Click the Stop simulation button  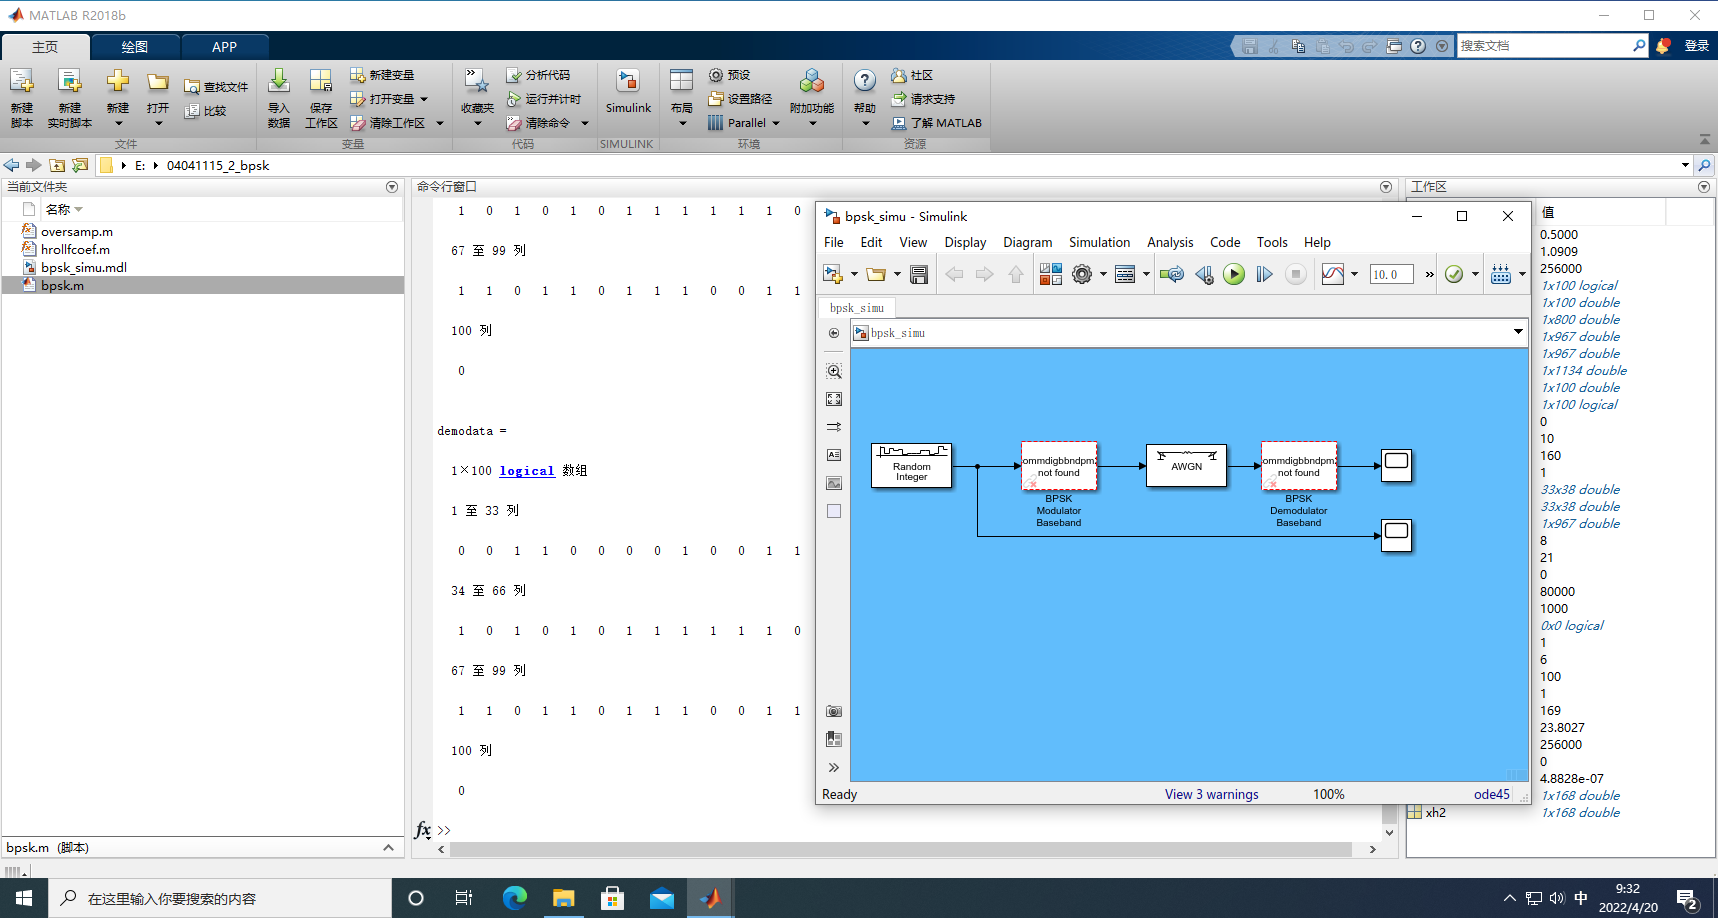(1295, 274)
